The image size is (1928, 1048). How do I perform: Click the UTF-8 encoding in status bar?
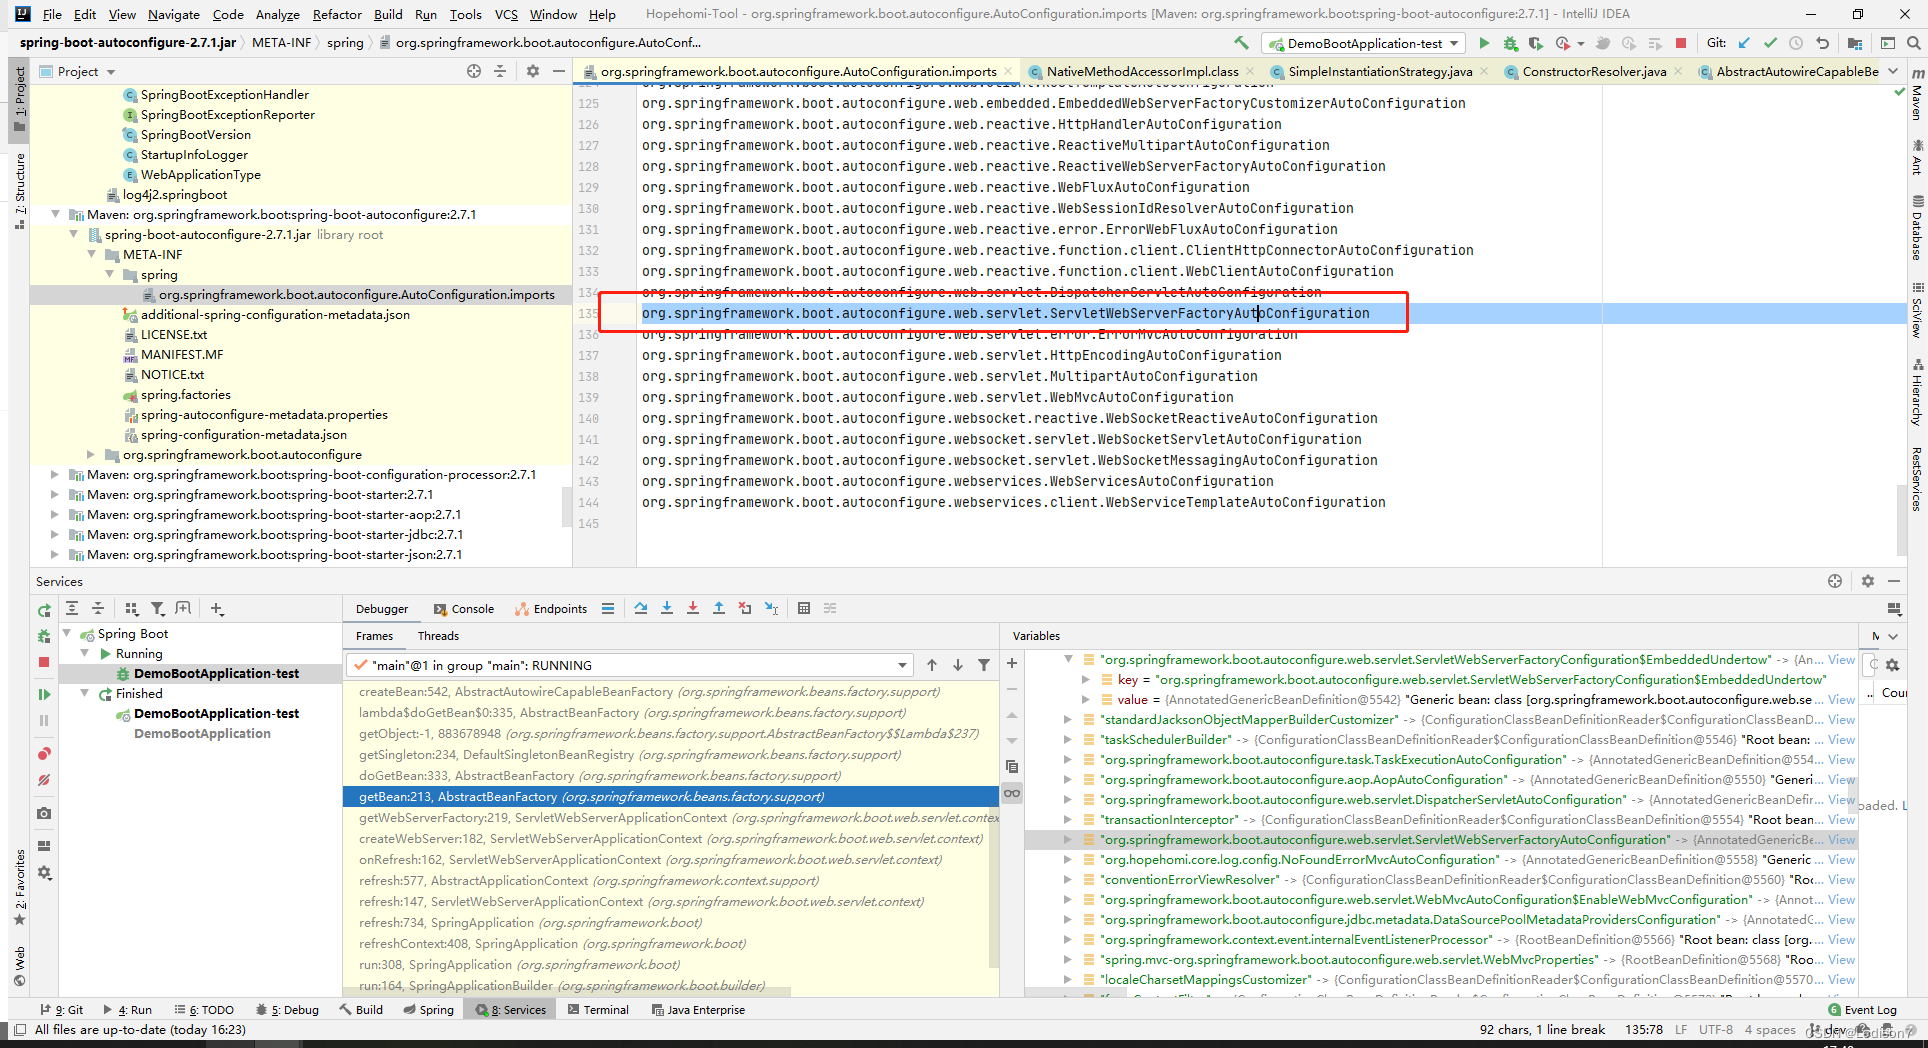(1716, 1030)
